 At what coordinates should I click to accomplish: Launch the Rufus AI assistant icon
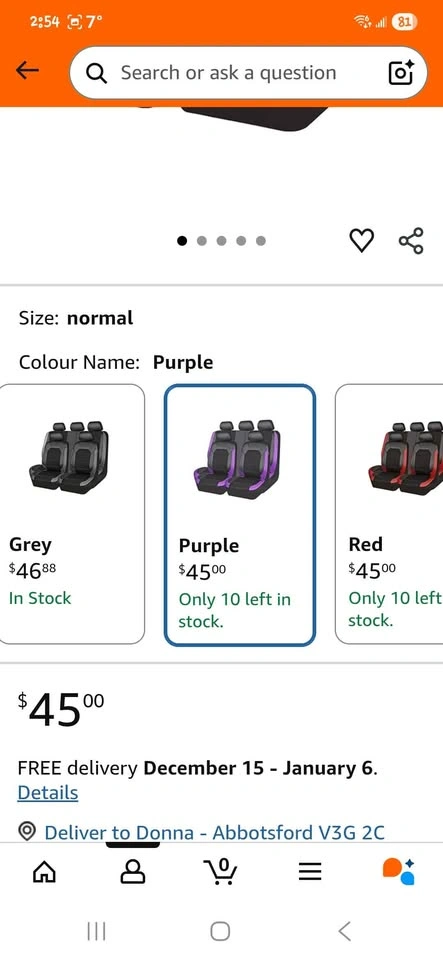399,871
